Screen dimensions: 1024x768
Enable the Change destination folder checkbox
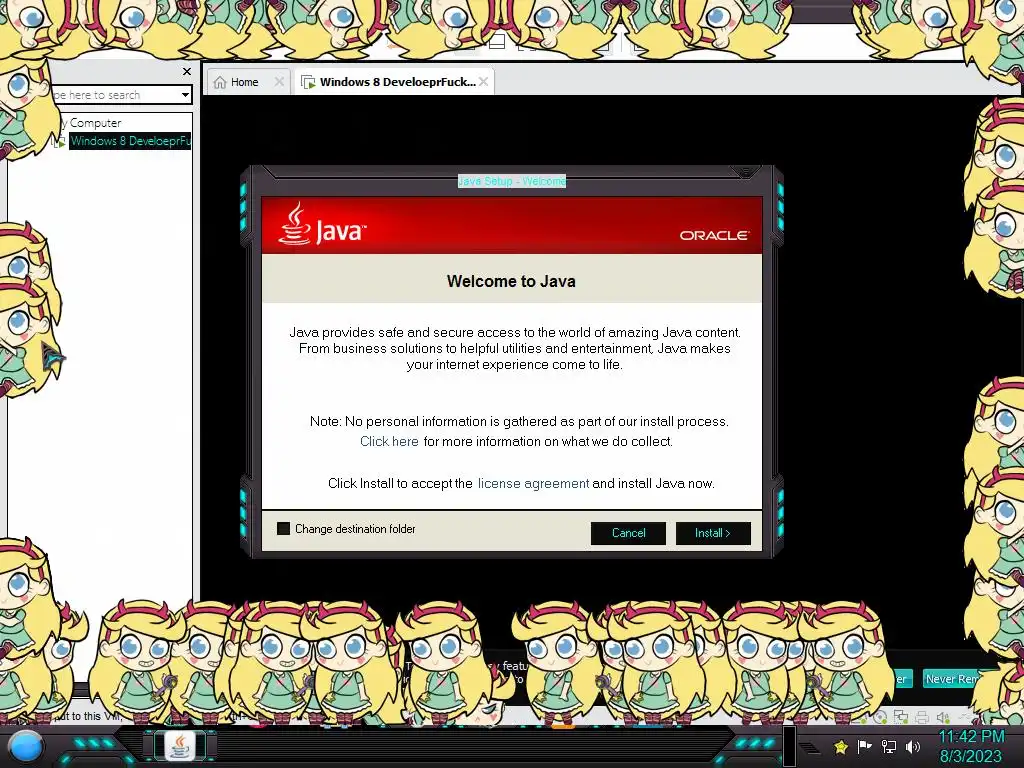point(283,528)
